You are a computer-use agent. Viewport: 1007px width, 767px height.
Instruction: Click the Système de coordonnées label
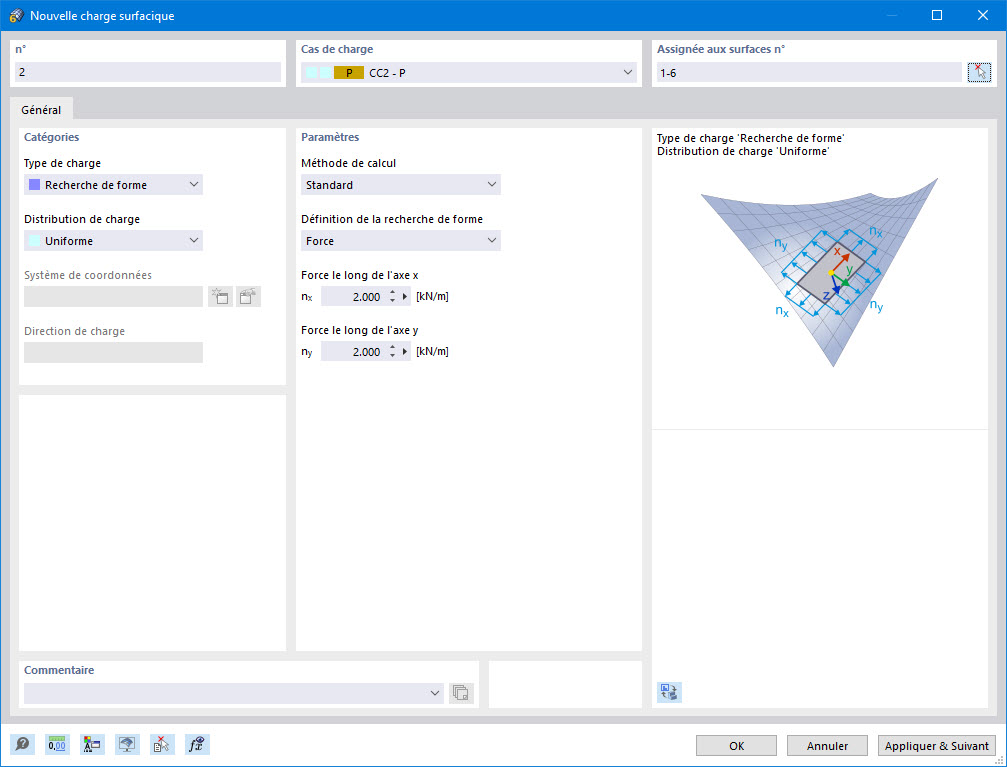coord(88,275)
